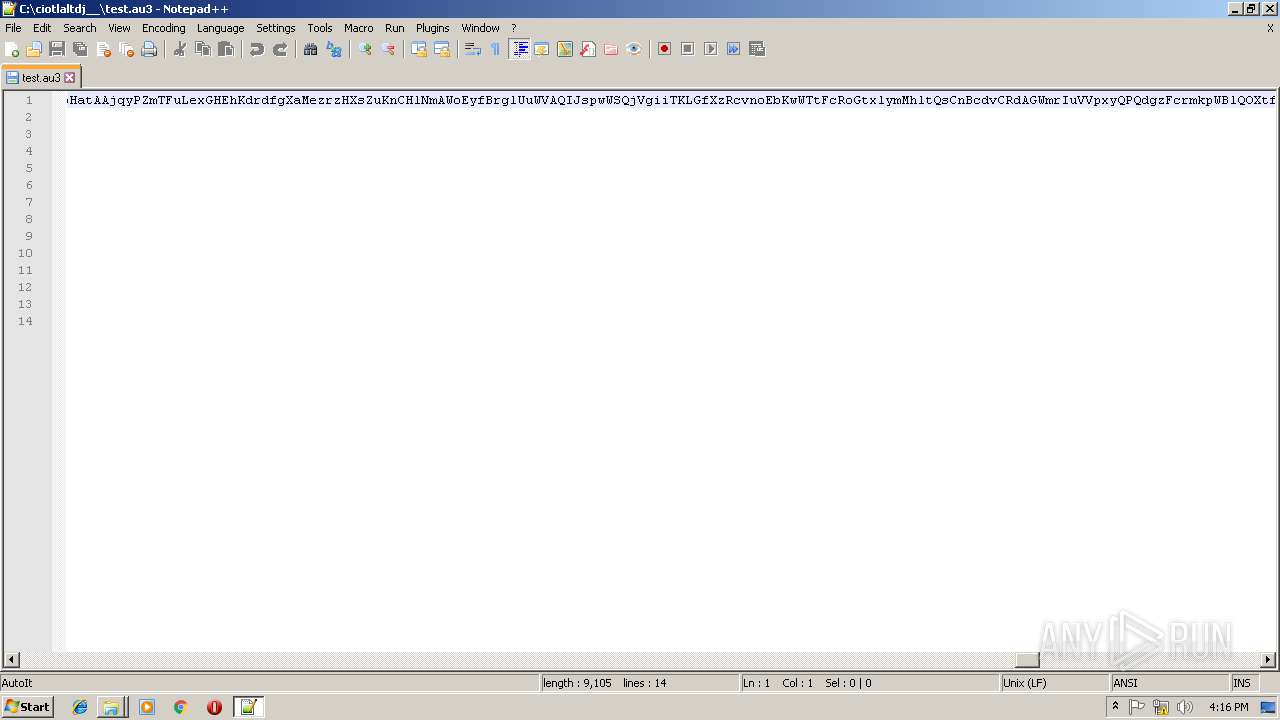This screenshot has height=720, width=1280.
Task: Open Chrome from the taskbar
Action: pos(181,707)
